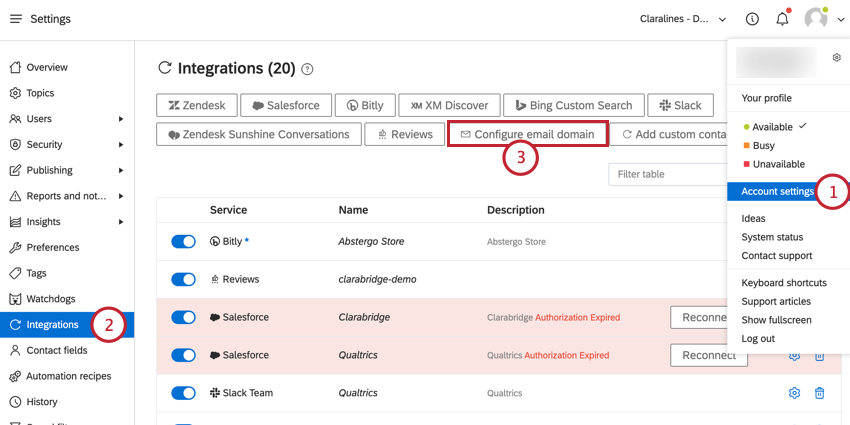Open Keyboard shortcuts from user menu
The image size is (850, 425).
pyautogui.click(x=784, y=282)
